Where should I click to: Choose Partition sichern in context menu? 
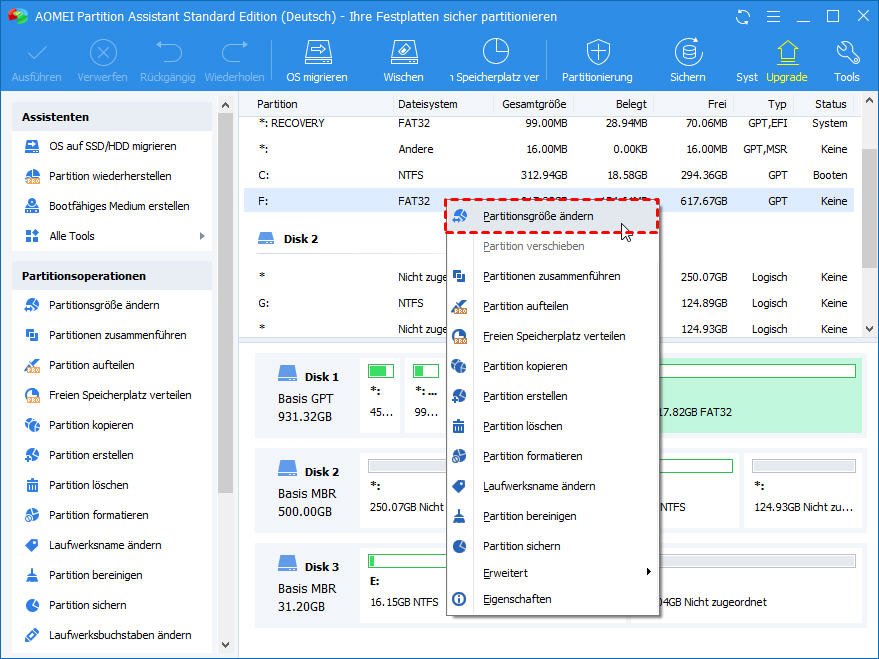(552, 546)
